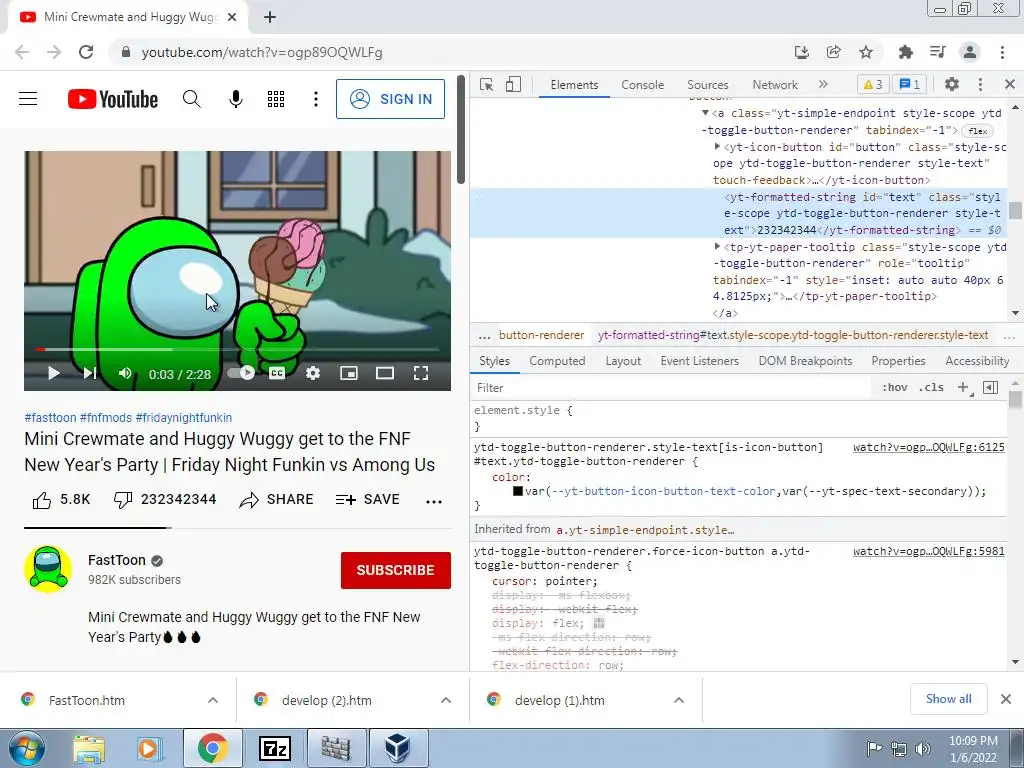This screenshot has height=768, width=1024.
Task: Toggle the :hov element state panel
Action: (895, 387)
